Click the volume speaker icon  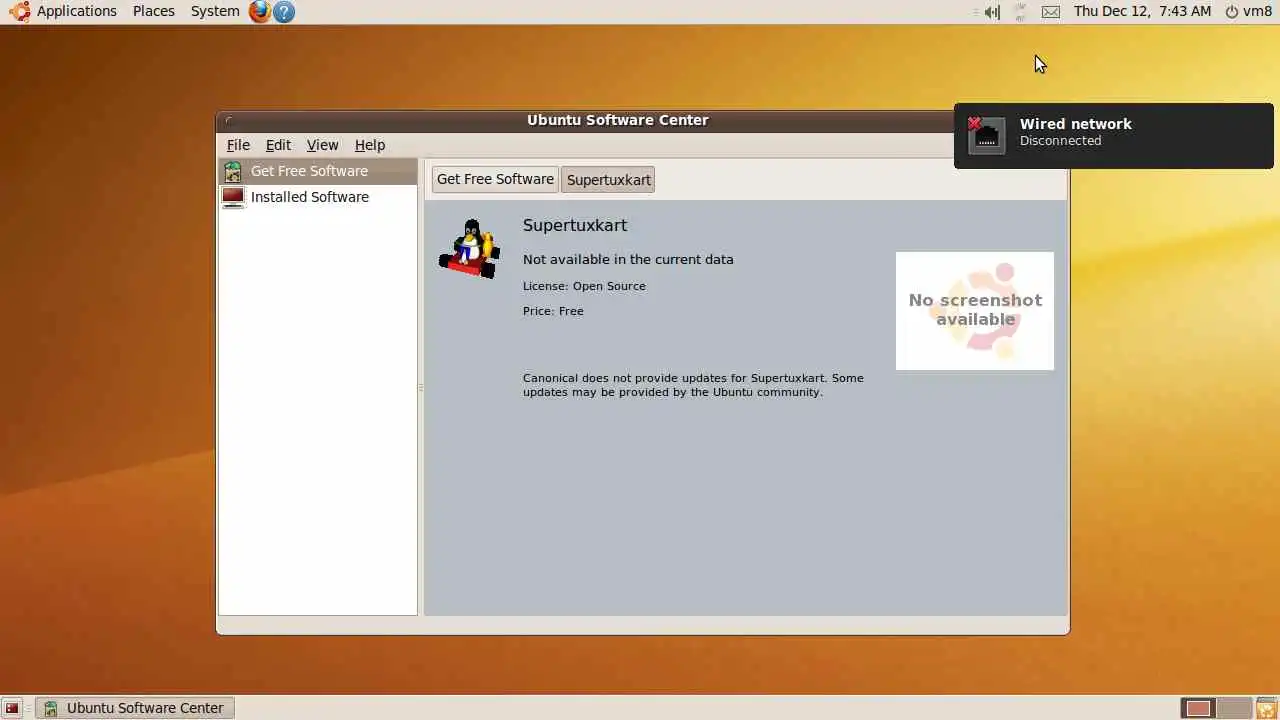point(990,12)
